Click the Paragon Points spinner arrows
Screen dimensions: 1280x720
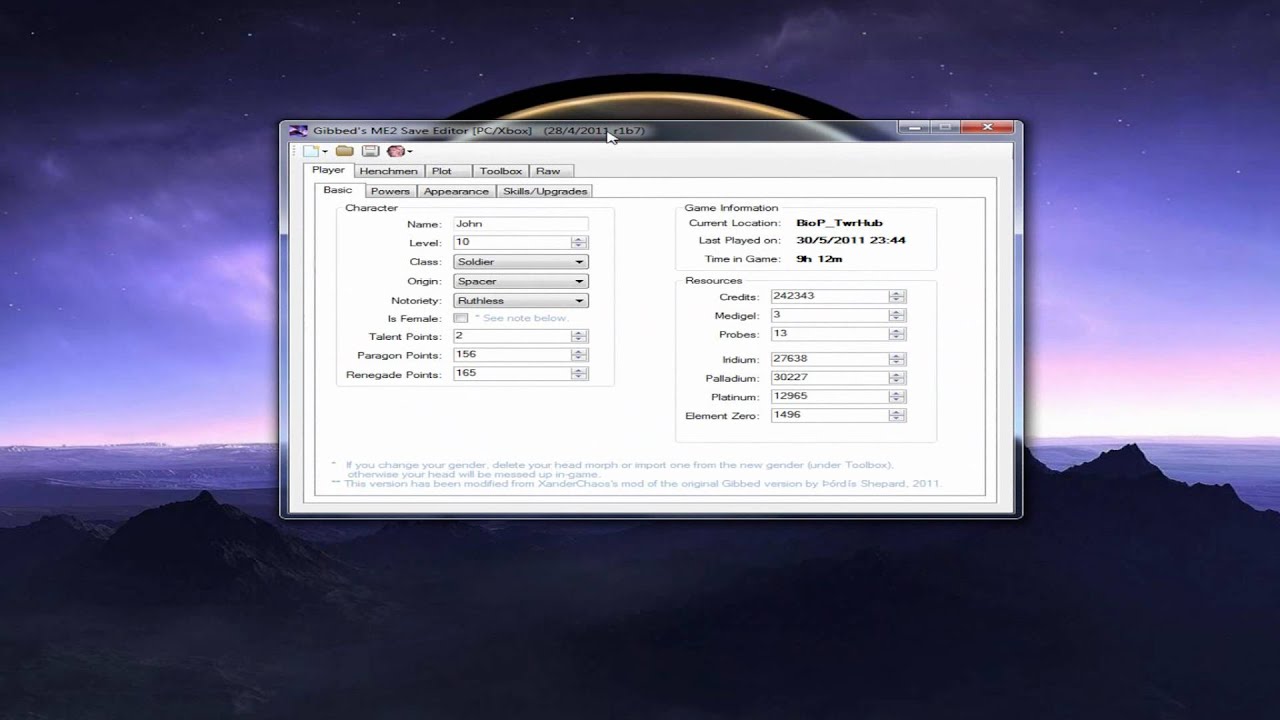[579, 354]
